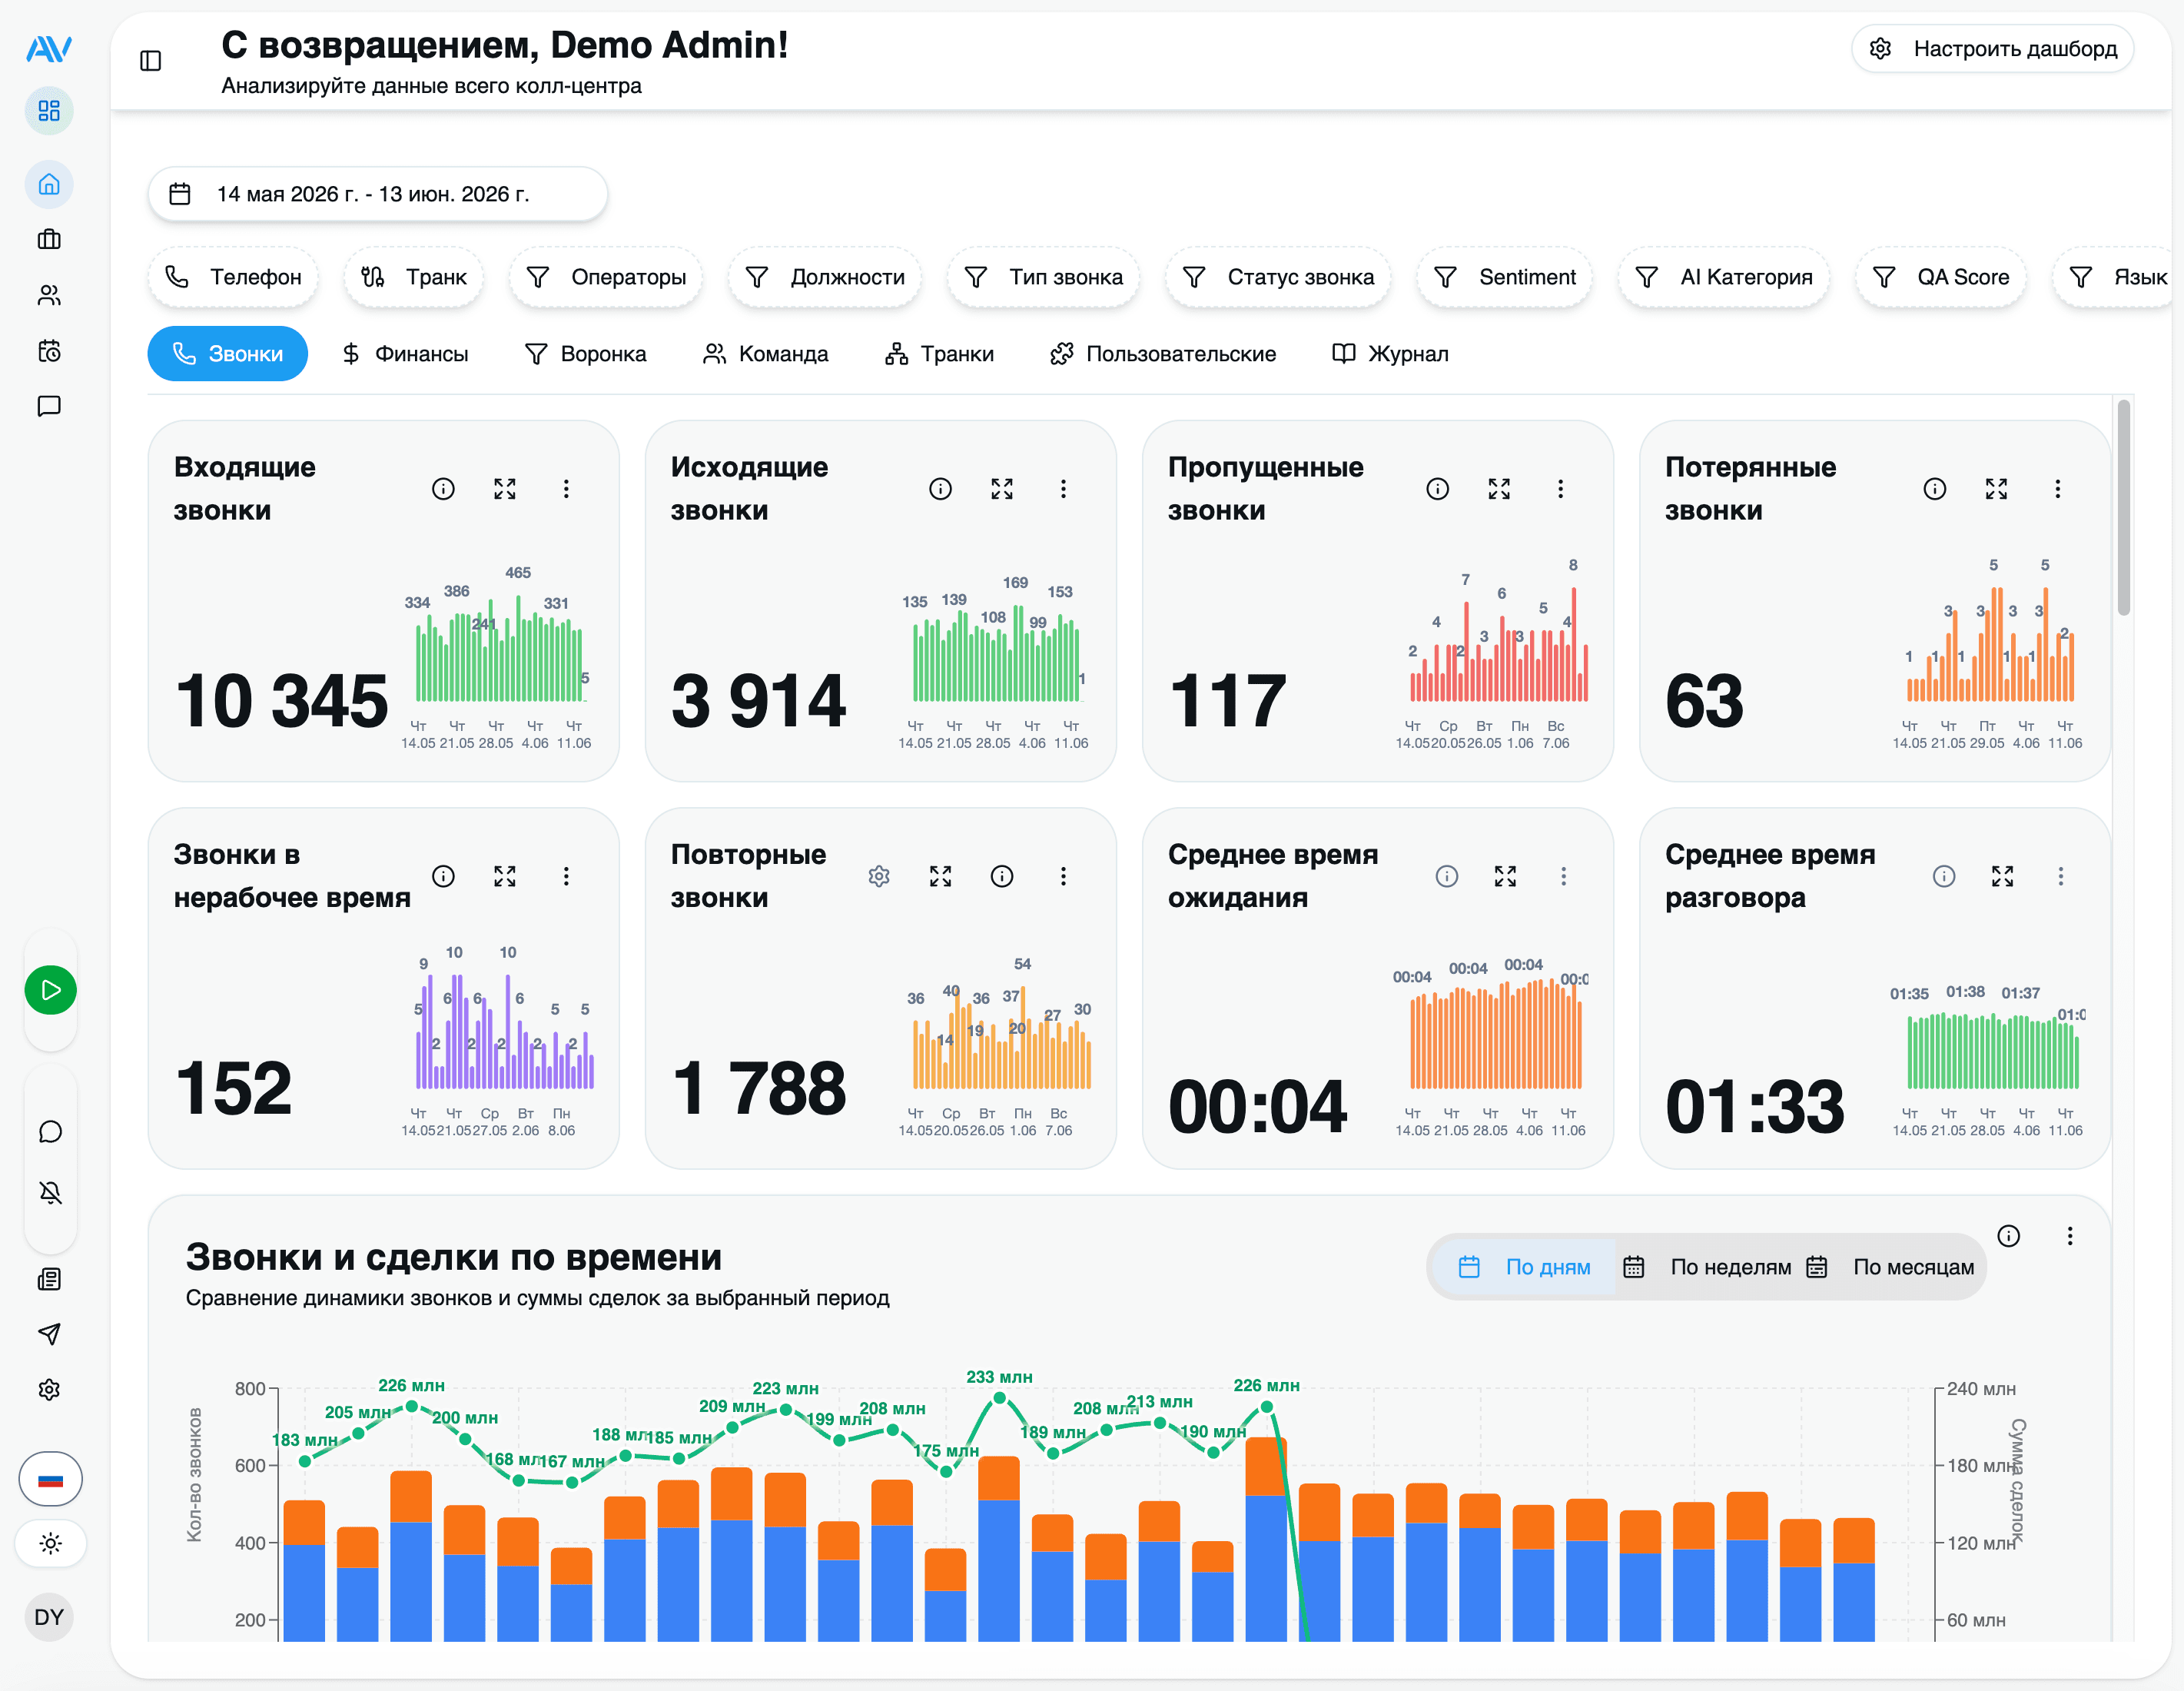Open the Транк filter
2184x1691 pixels.
point(414,277)
